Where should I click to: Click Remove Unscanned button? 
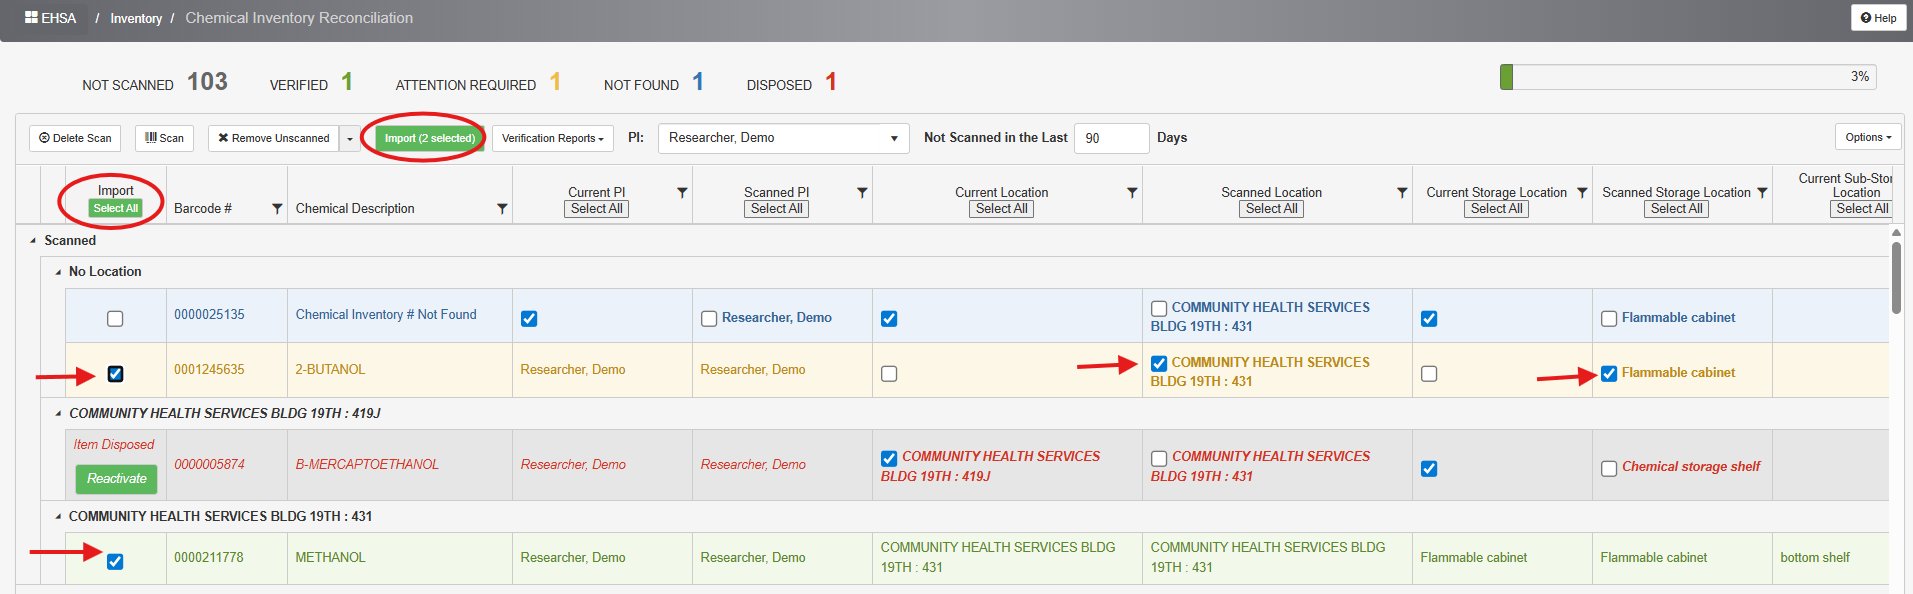[x=273, y=138]
